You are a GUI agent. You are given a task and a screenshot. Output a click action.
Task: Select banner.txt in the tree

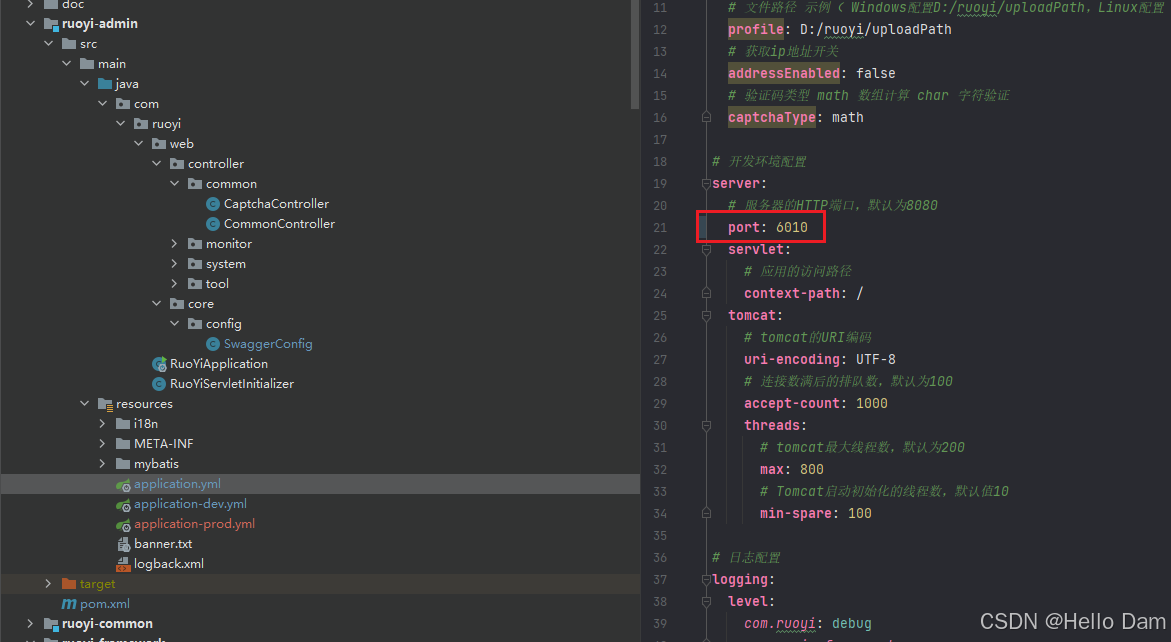pyautogui.click(x=163, y=544)
